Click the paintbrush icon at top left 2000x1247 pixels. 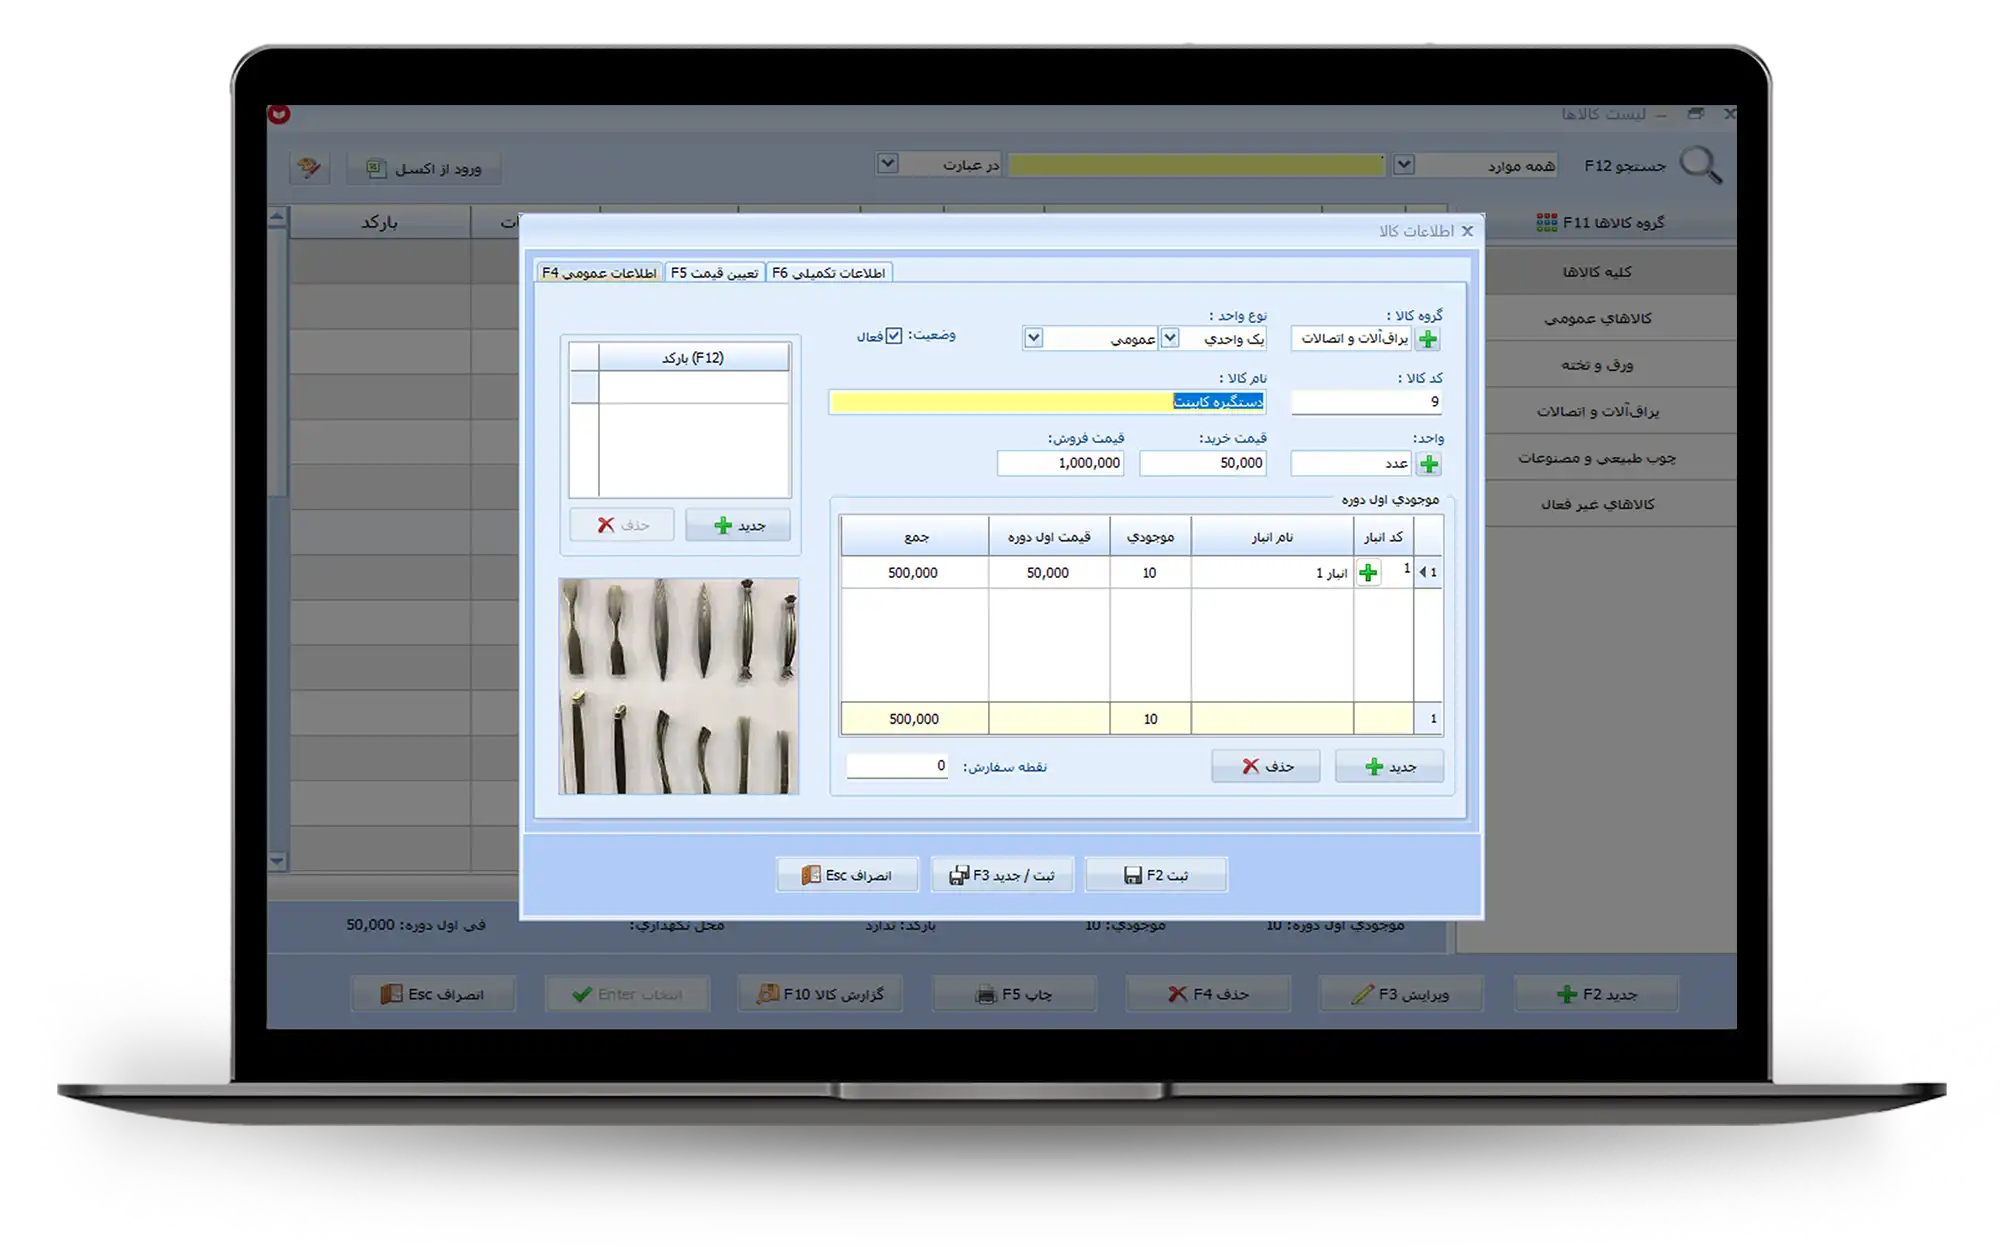pos(309,167)
